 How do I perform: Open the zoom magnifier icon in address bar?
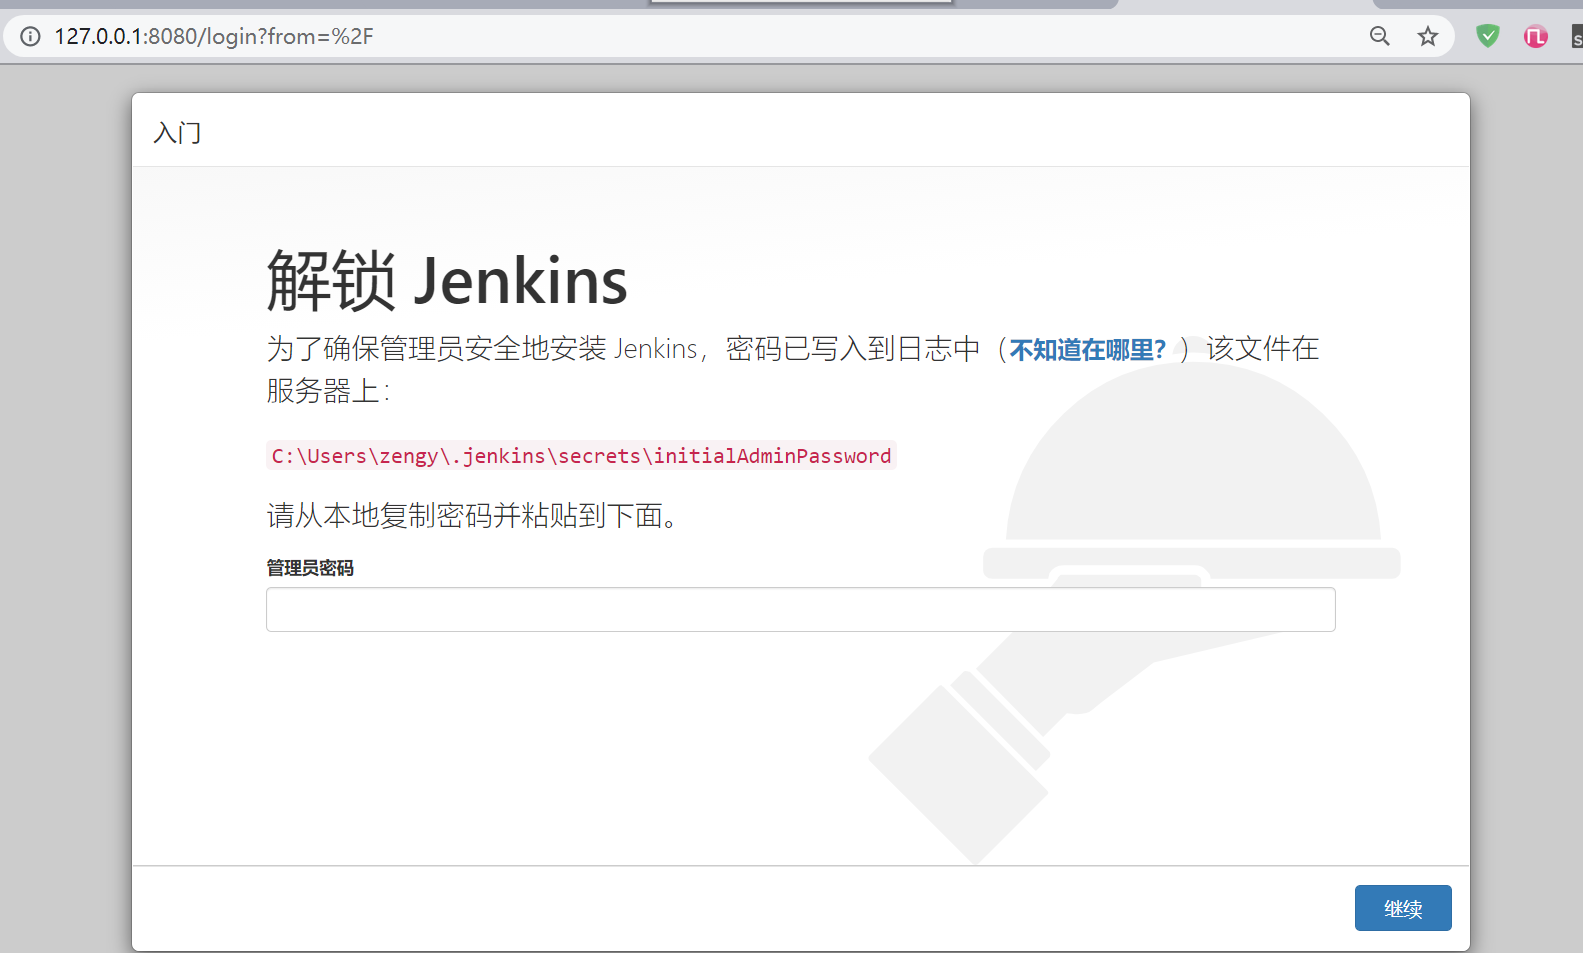coord(1380,37)
